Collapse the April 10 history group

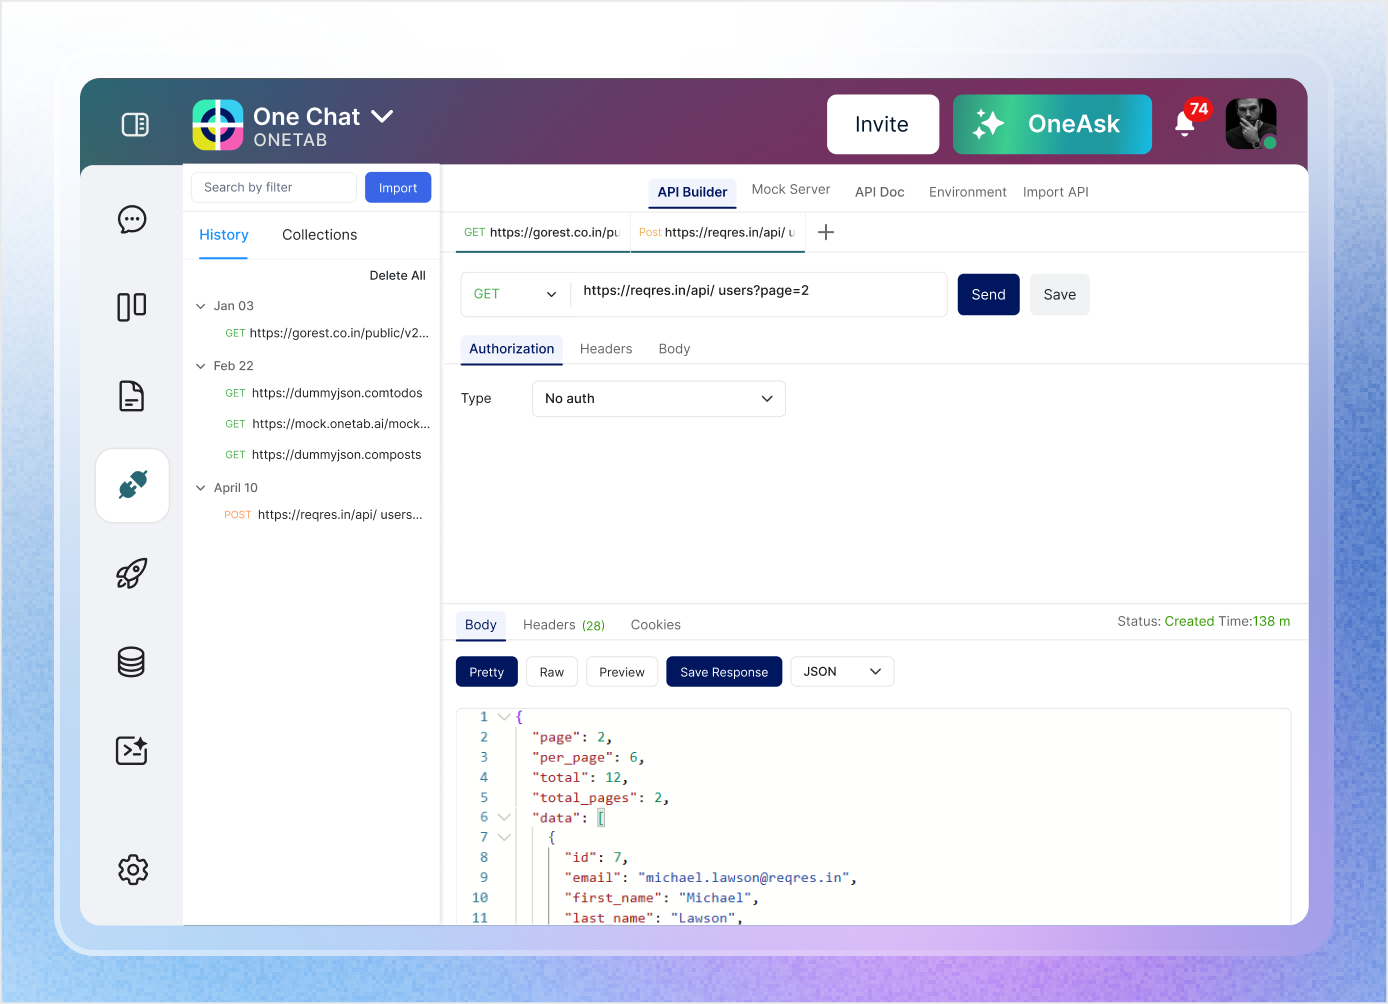(x=201, y=488)
